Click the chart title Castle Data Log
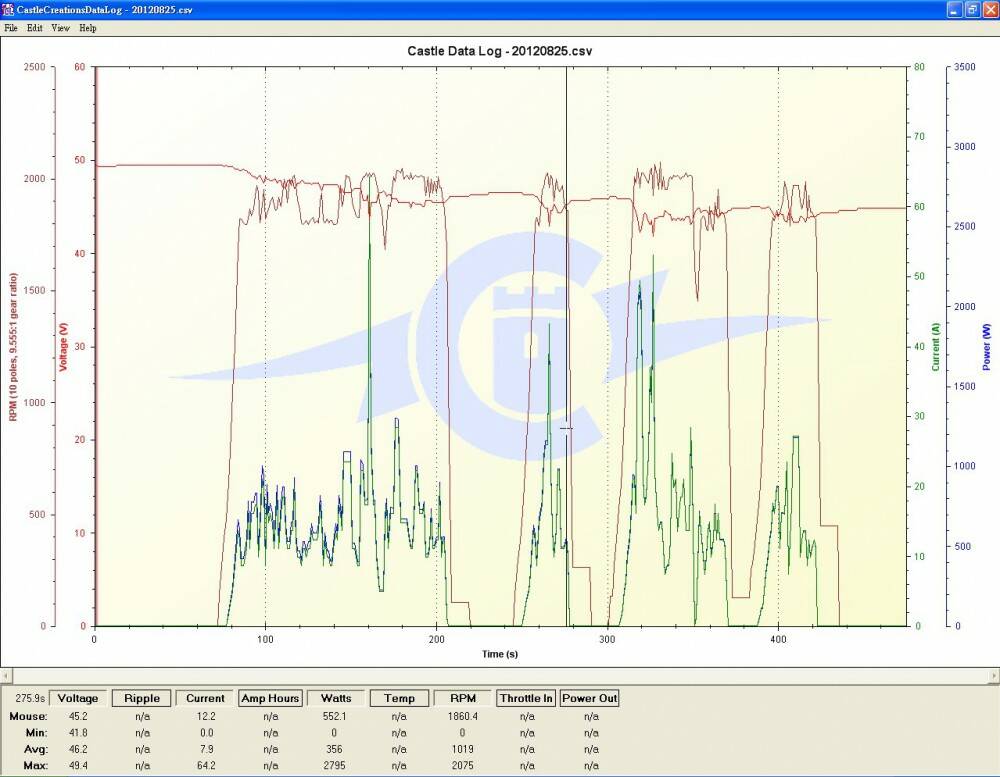This screenshot has height=777, width=1000. pos(500,51)
